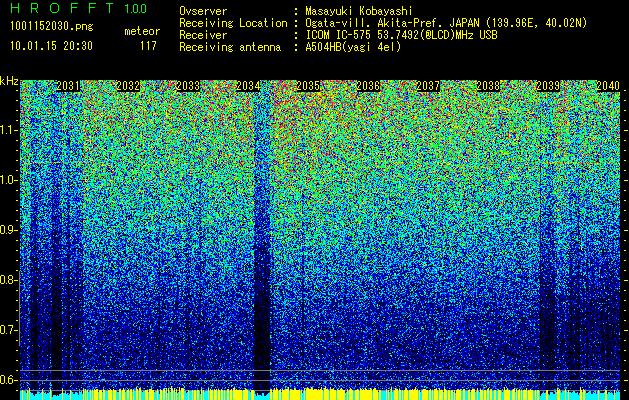This screenshot has height=400, width=629.
Task: Click the meteor label
Action: point(142,31)
